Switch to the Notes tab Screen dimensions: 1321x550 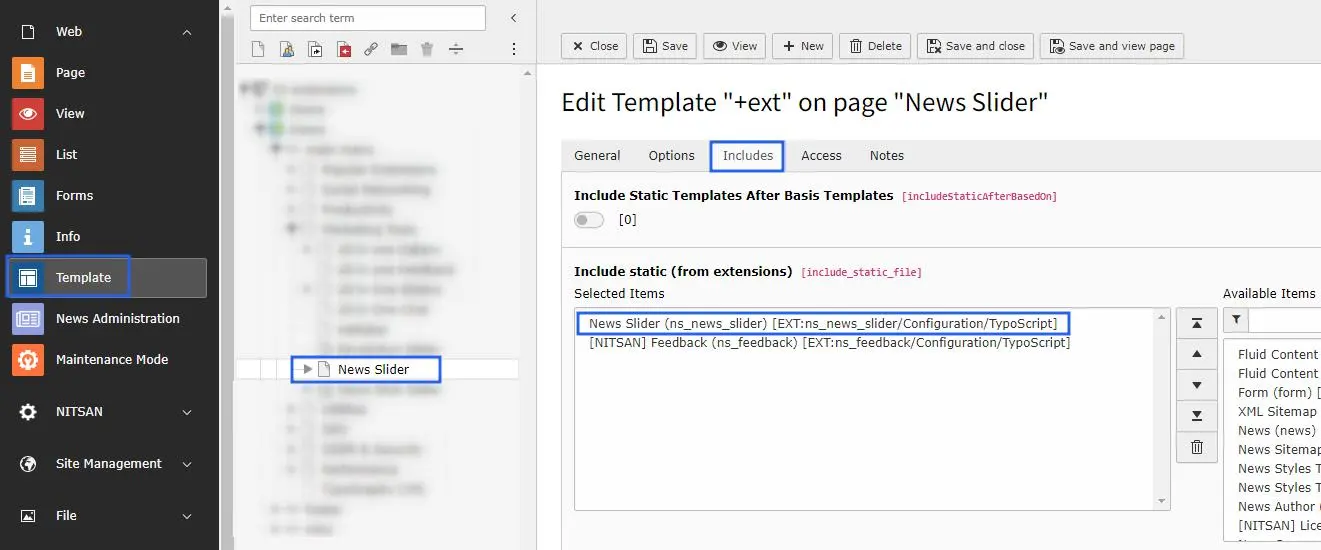coord(887,156)
